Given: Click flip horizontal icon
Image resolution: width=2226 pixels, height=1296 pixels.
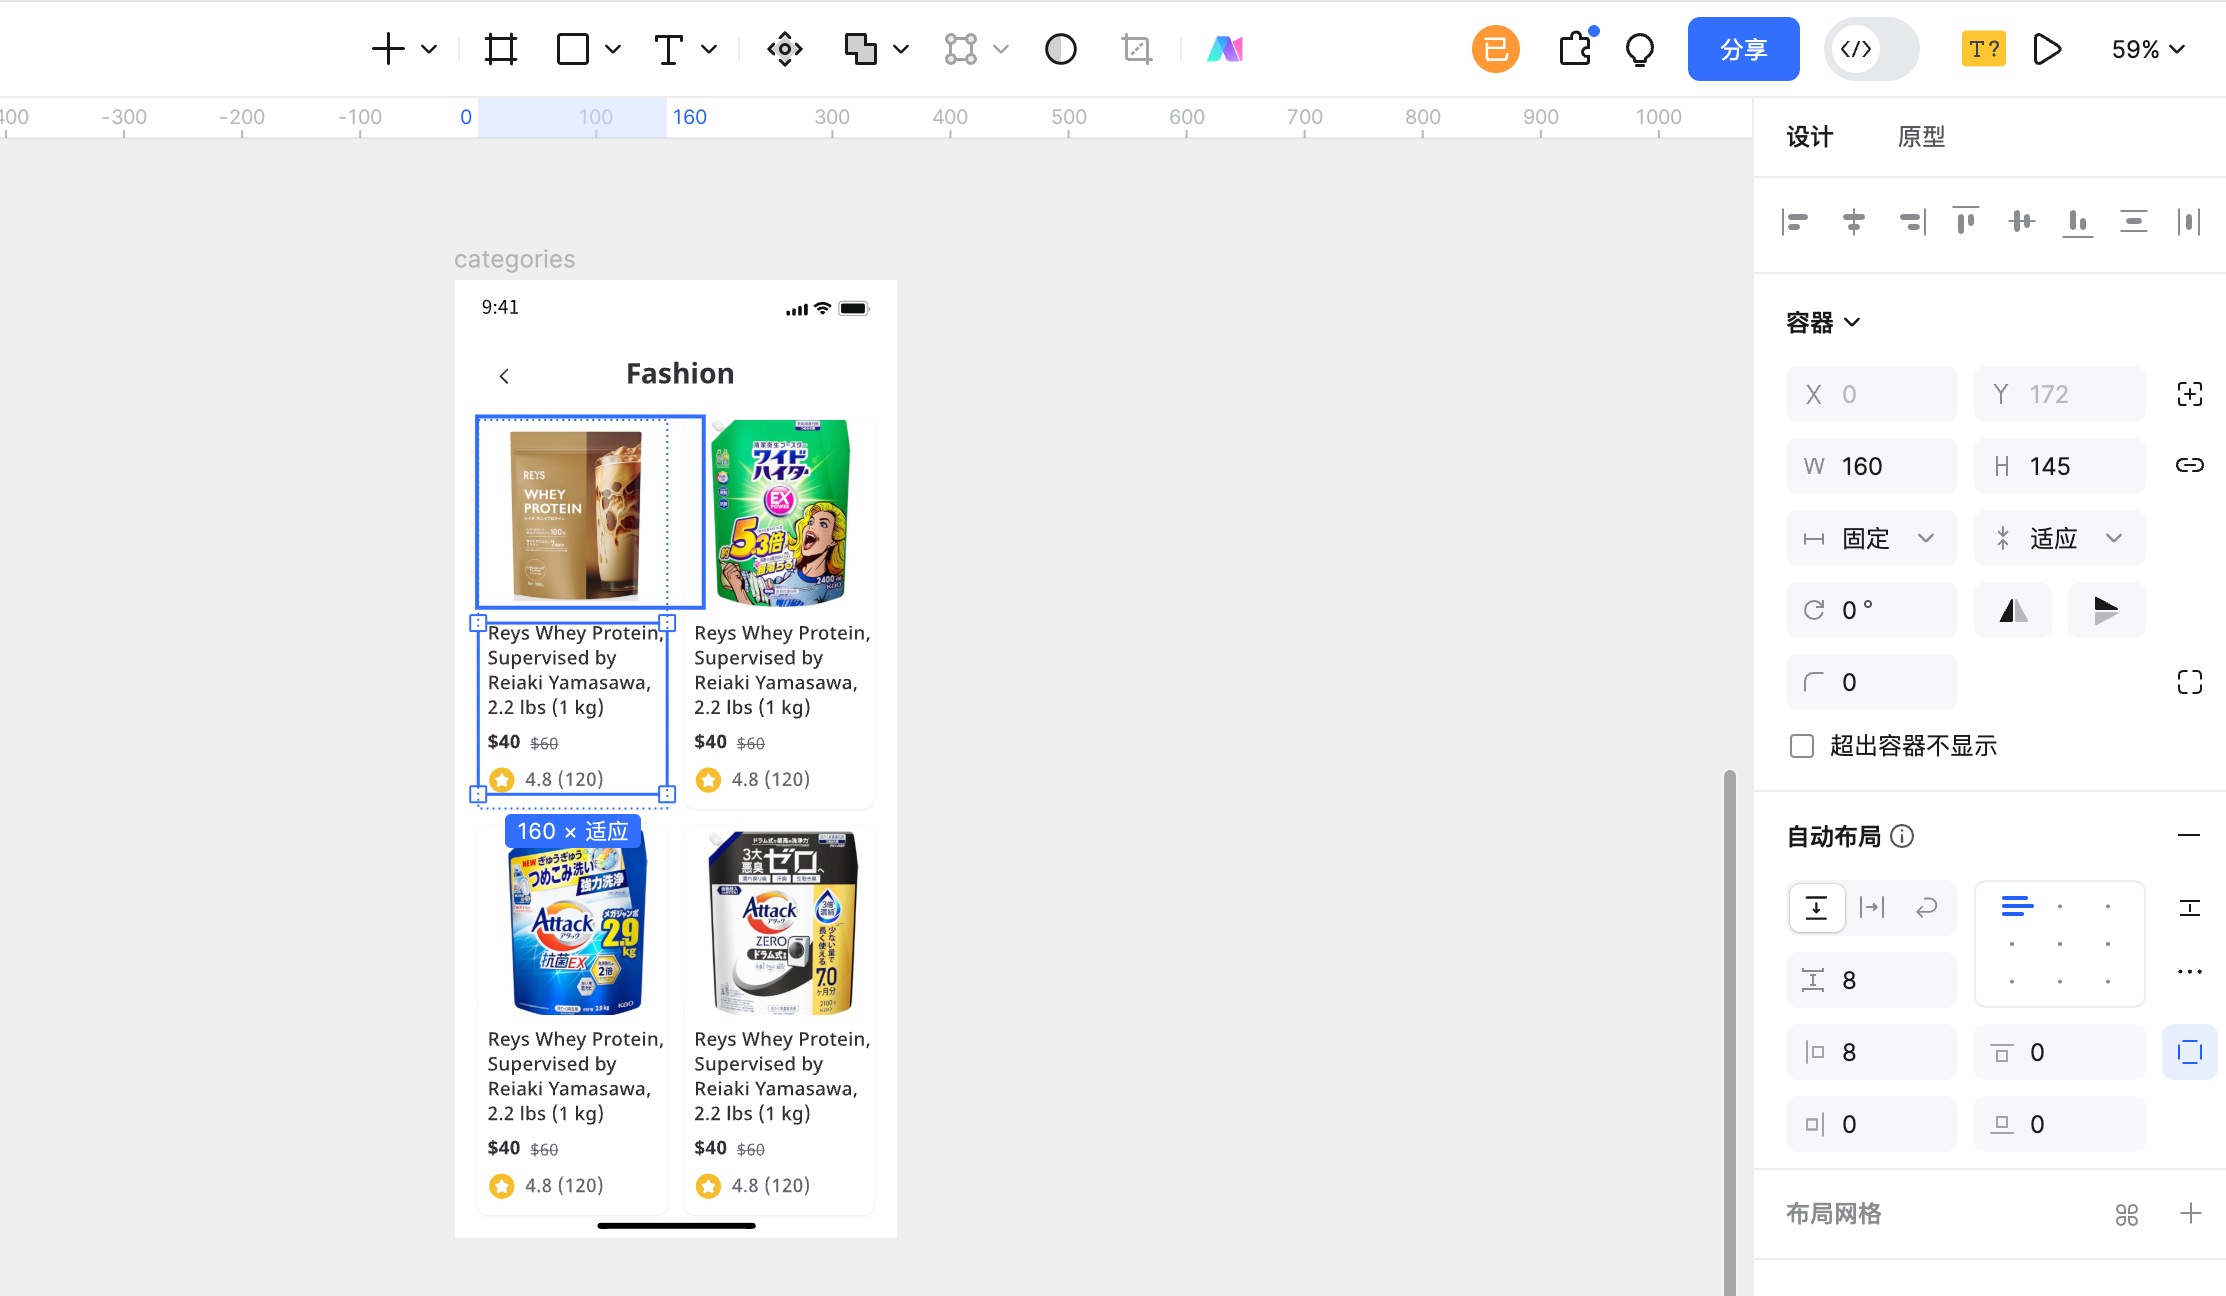Looking at the screenshot, I should [2013, 610].
